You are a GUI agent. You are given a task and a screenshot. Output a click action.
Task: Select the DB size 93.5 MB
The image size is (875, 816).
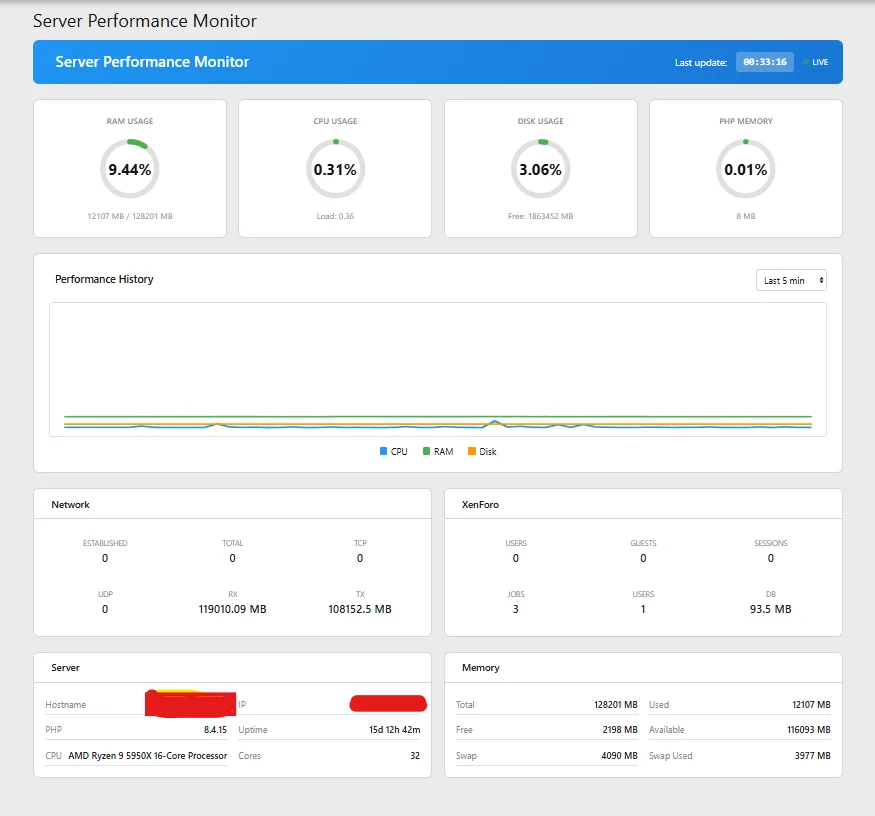tap(771, 609)
